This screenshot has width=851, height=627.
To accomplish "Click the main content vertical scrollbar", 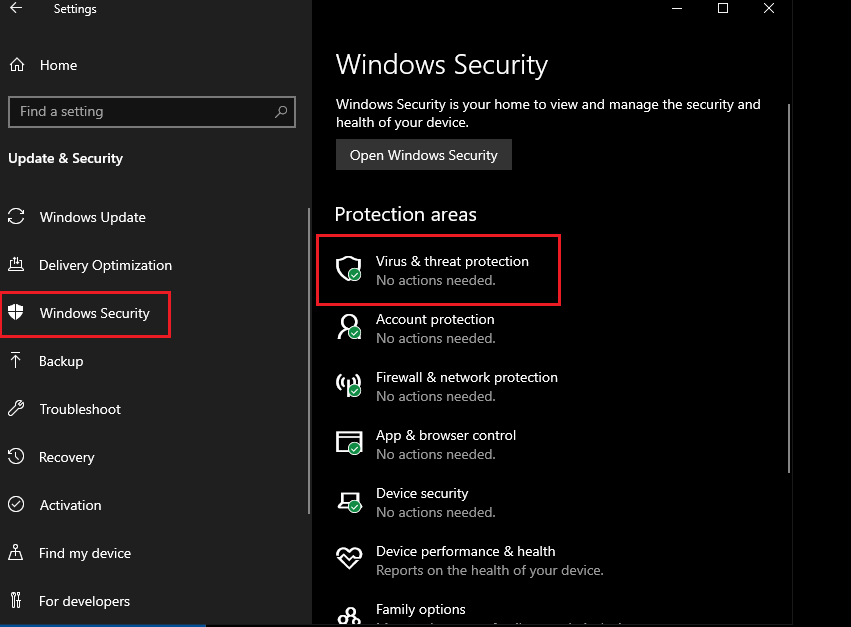I will click(x=789, y=288).
